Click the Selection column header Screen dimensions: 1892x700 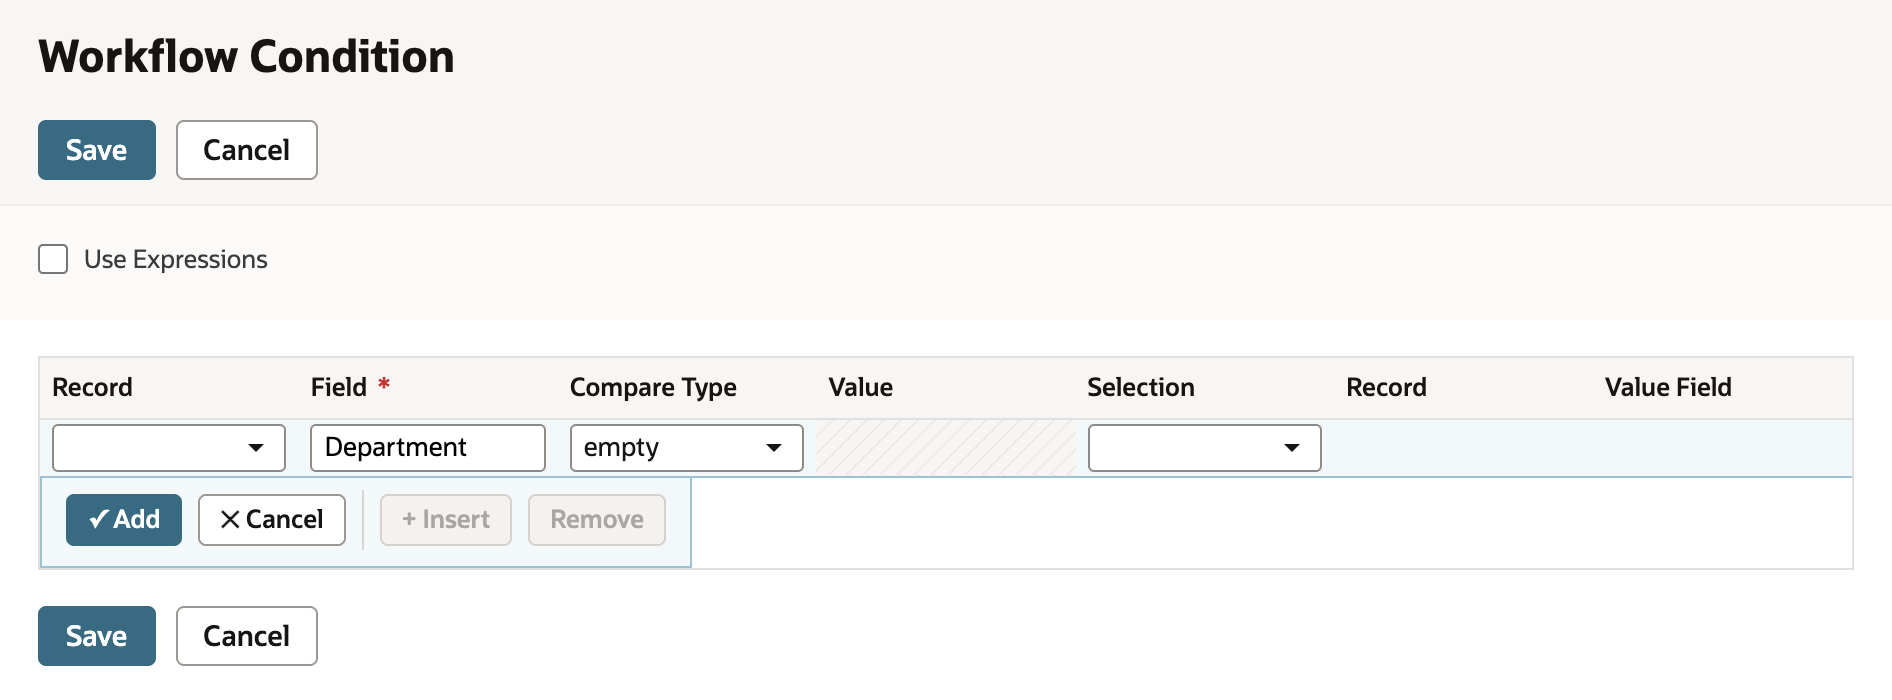(x=1141, y=387)
